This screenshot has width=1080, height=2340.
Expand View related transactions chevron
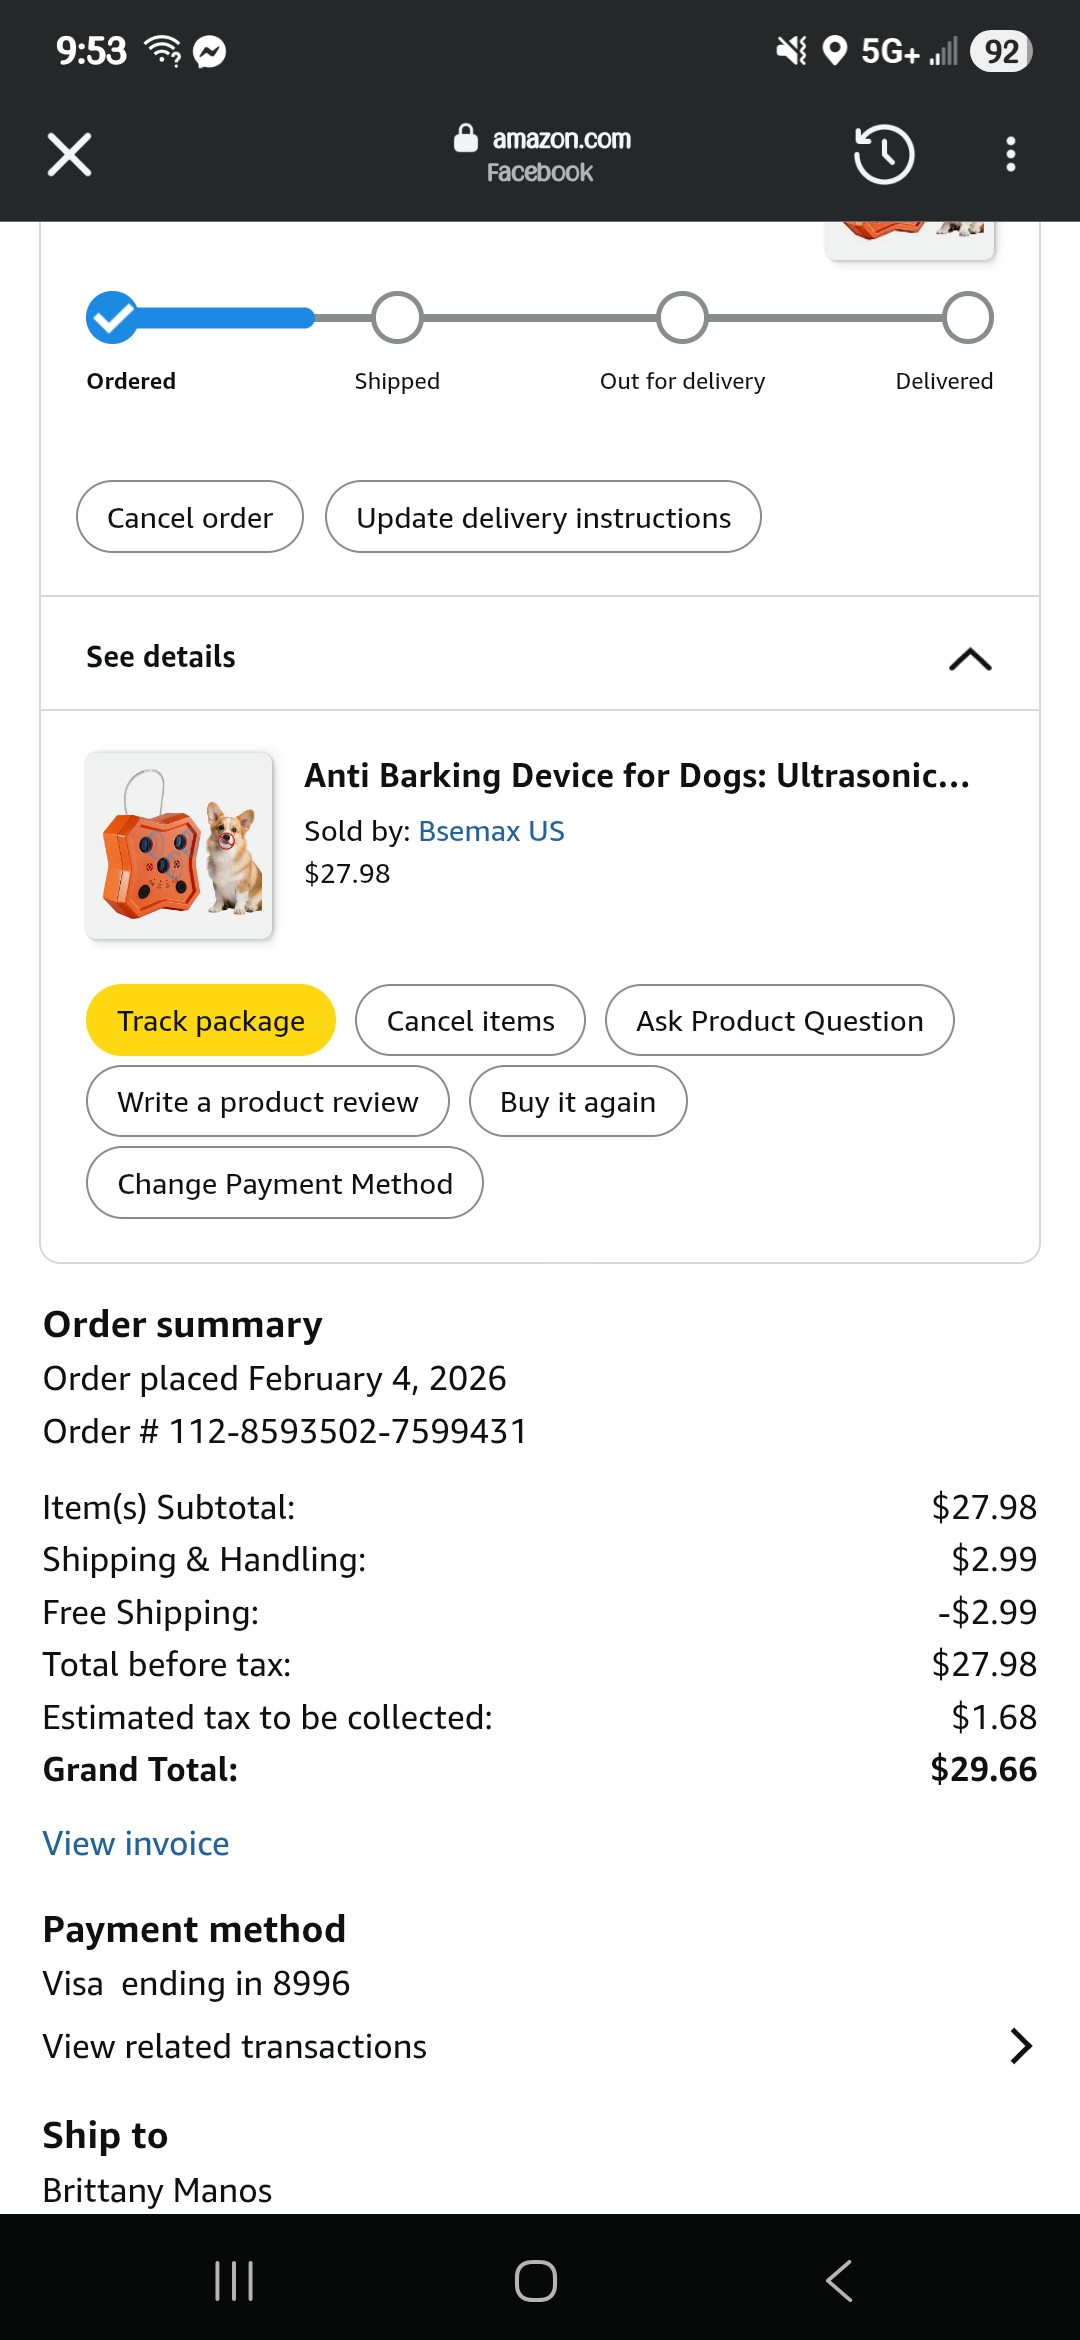[1019, 2046]
